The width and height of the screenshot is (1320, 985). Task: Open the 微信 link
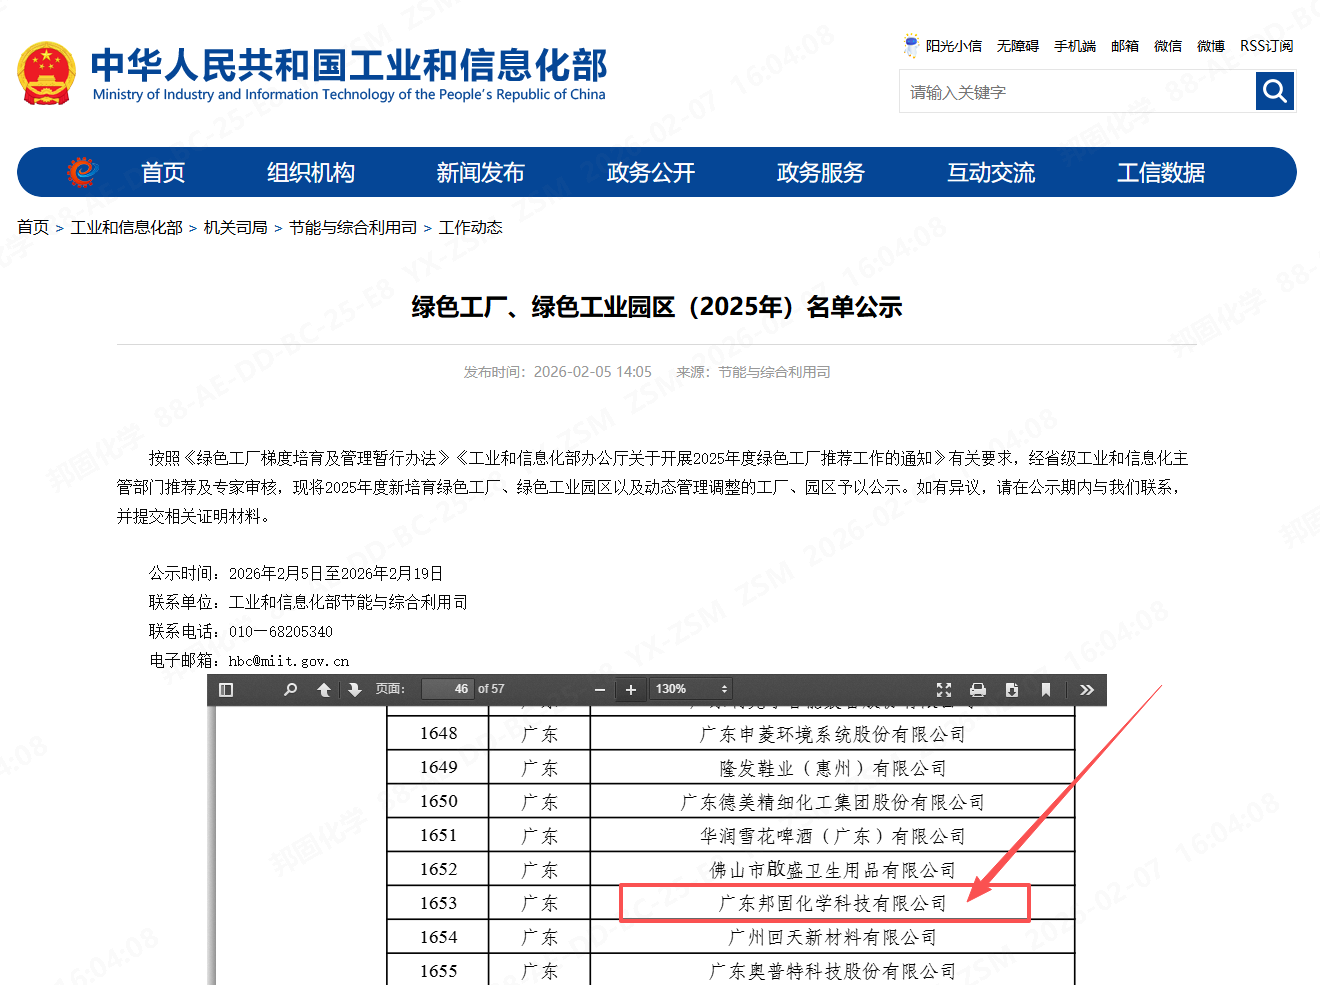(1168, 46)
